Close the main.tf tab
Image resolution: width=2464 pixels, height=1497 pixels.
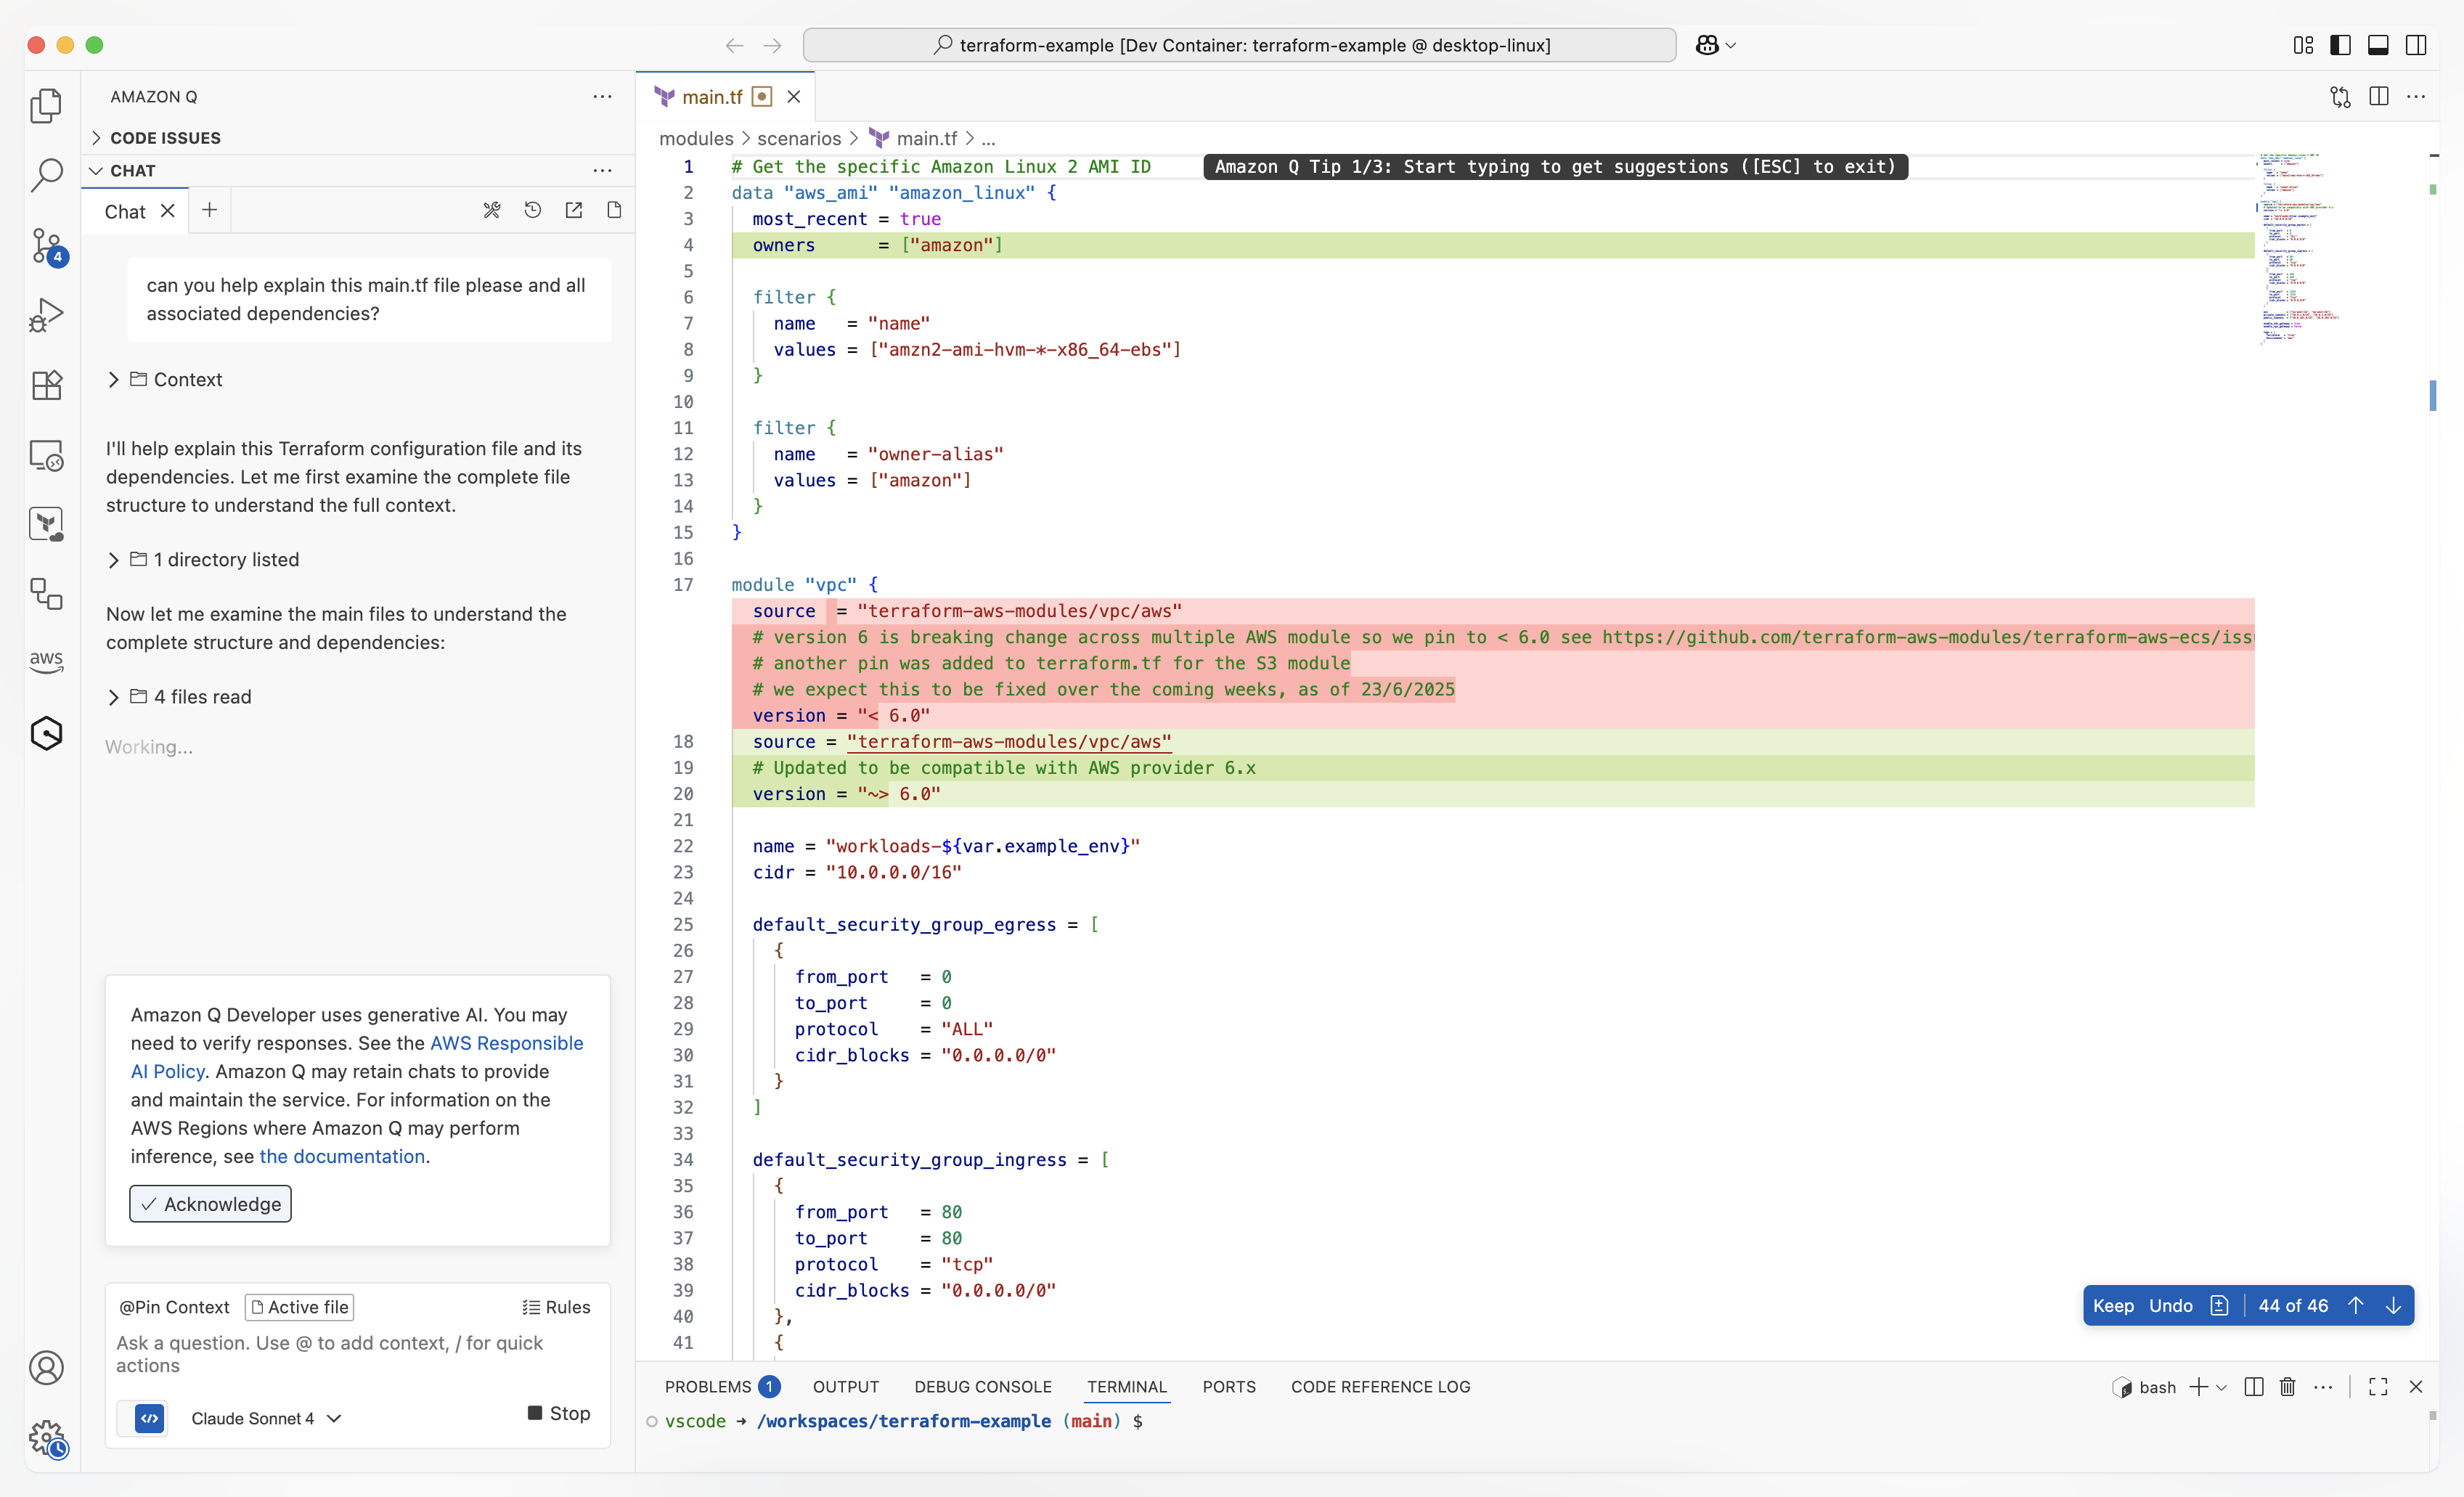click(x=794, y=96)
